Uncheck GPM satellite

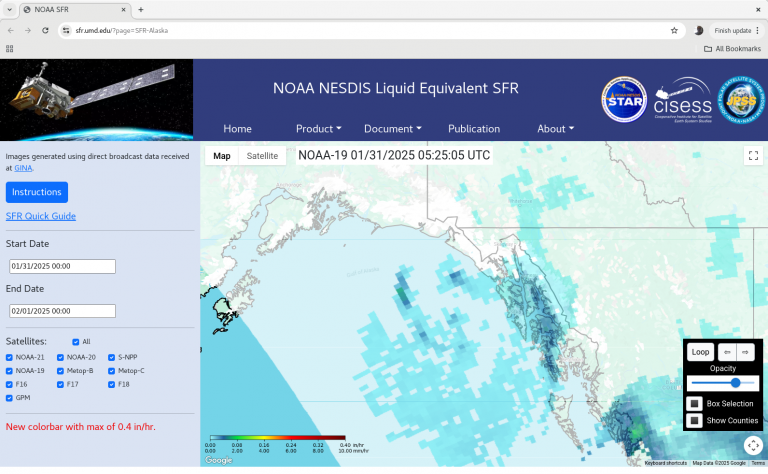click(9, 398)
